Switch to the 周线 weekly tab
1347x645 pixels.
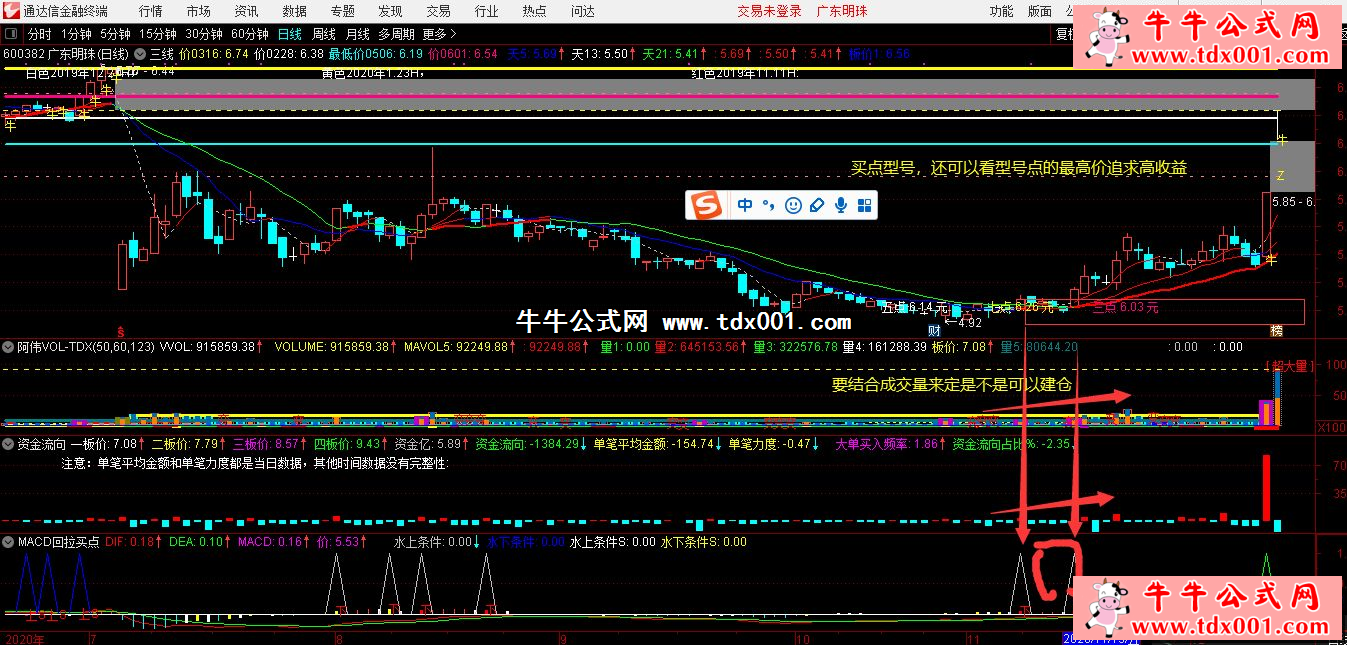point(324,33)
